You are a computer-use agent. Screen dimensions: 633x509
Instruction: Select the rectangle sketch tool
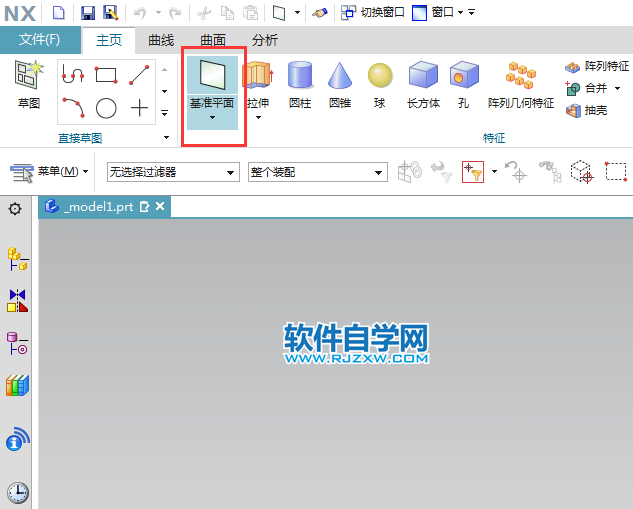coord(106,75)
